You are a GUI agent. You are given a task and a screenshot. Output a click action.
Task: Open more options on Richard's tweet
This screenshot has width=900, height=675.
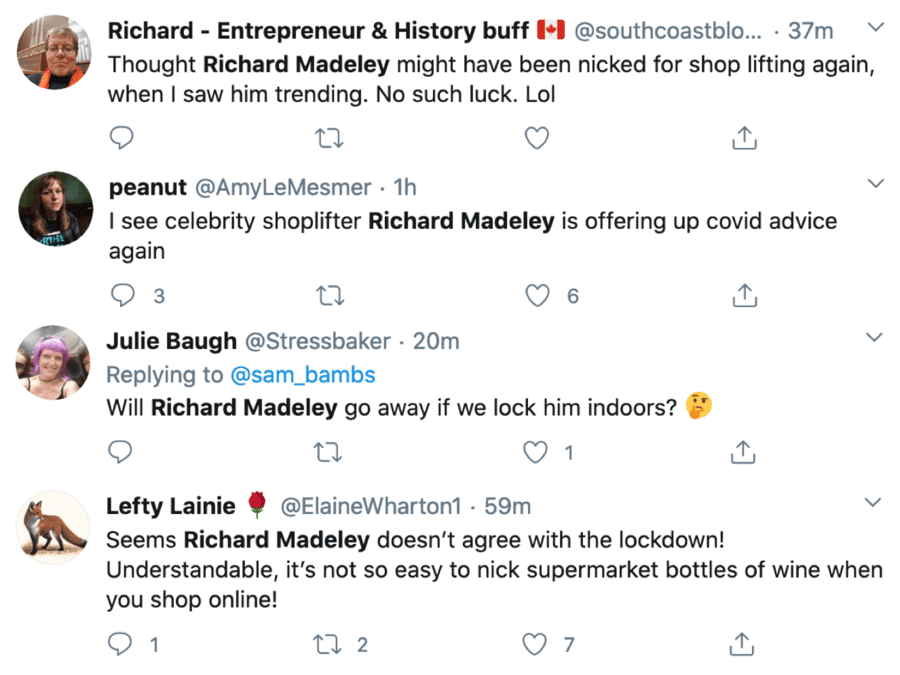(x=874, y=25)
